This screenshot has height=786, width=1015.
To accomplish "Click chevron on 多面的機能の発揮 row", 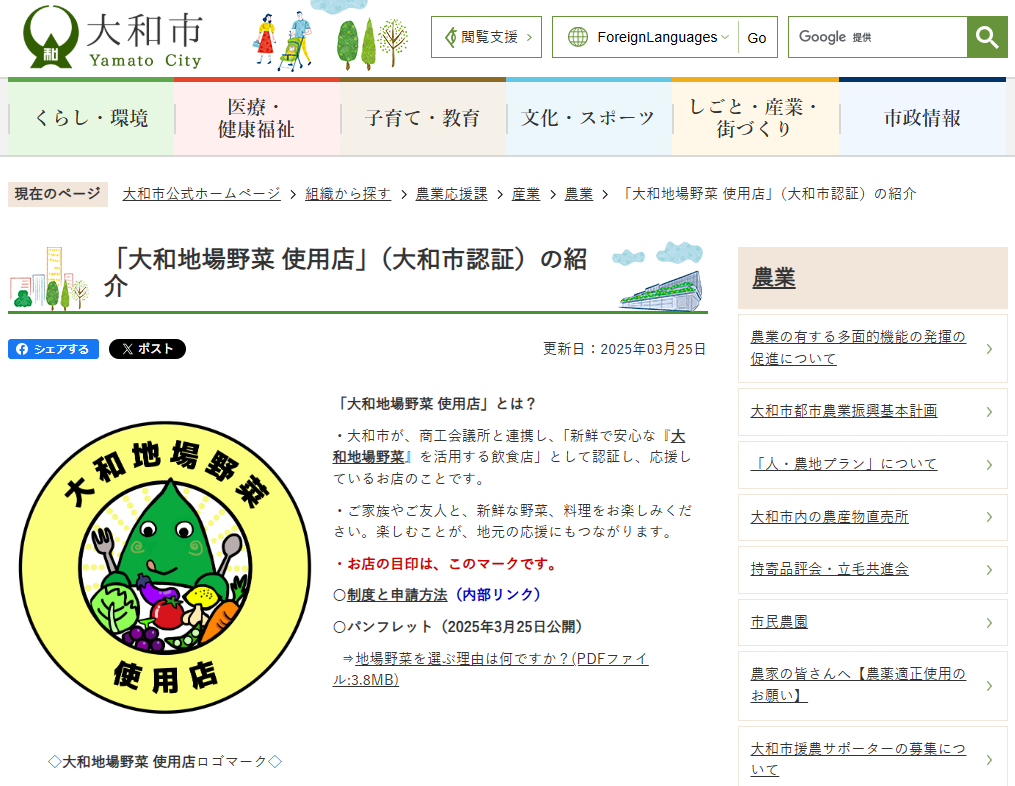I will coord(989,349).
